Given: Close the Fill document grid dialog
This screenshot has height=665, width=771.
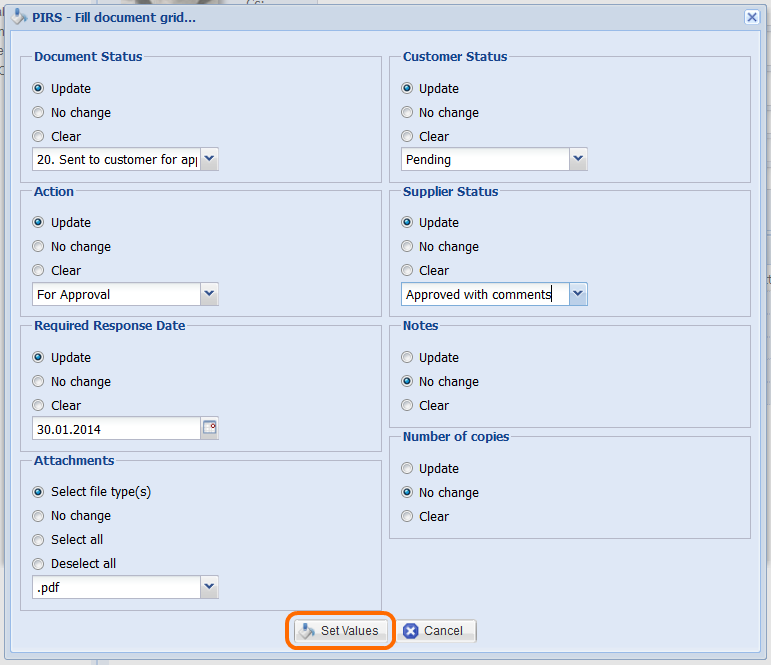Looking at the screenshot, I should [752, 17].
